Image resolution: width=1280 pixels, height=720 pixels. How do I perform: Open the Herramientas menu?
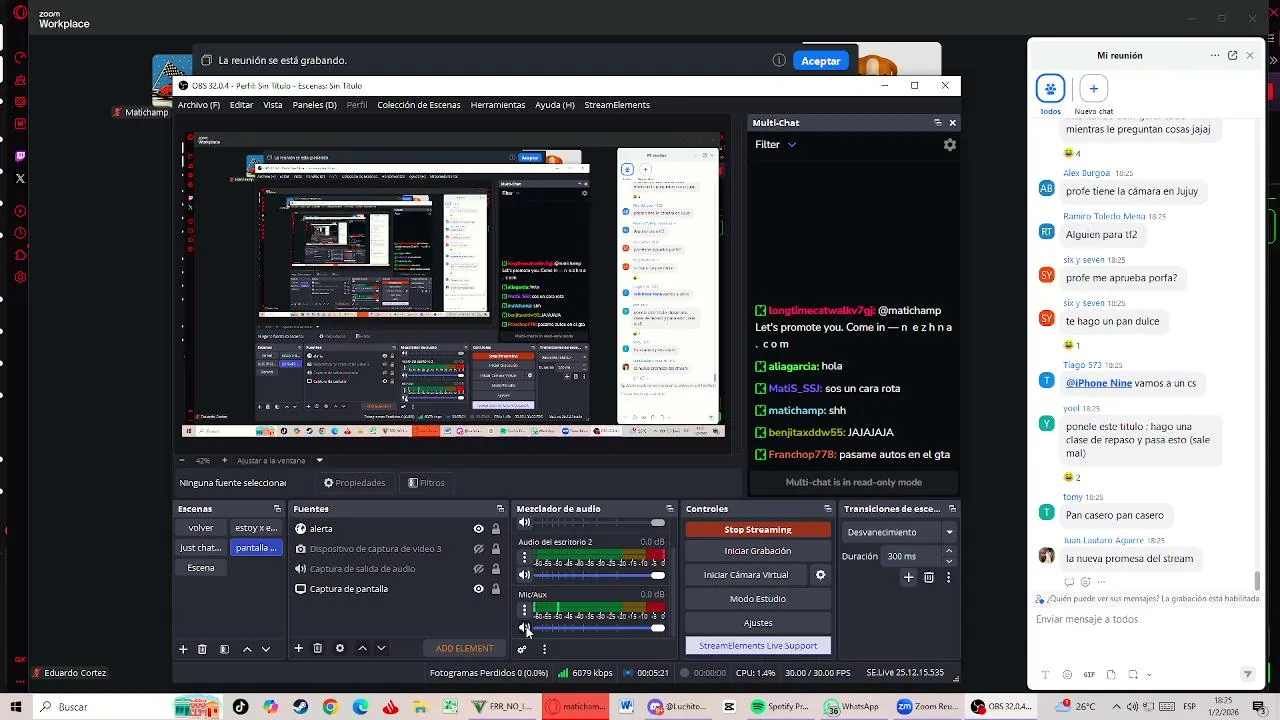[498, 105]
